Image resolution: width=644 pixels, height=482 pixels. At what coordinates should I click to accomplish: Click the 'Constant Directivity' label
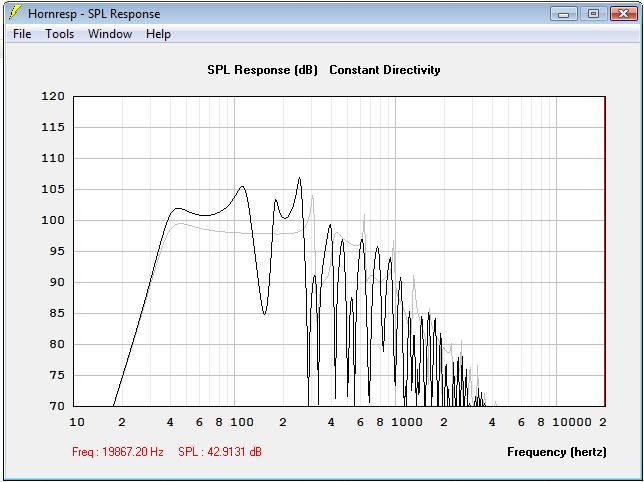point(385,70)
